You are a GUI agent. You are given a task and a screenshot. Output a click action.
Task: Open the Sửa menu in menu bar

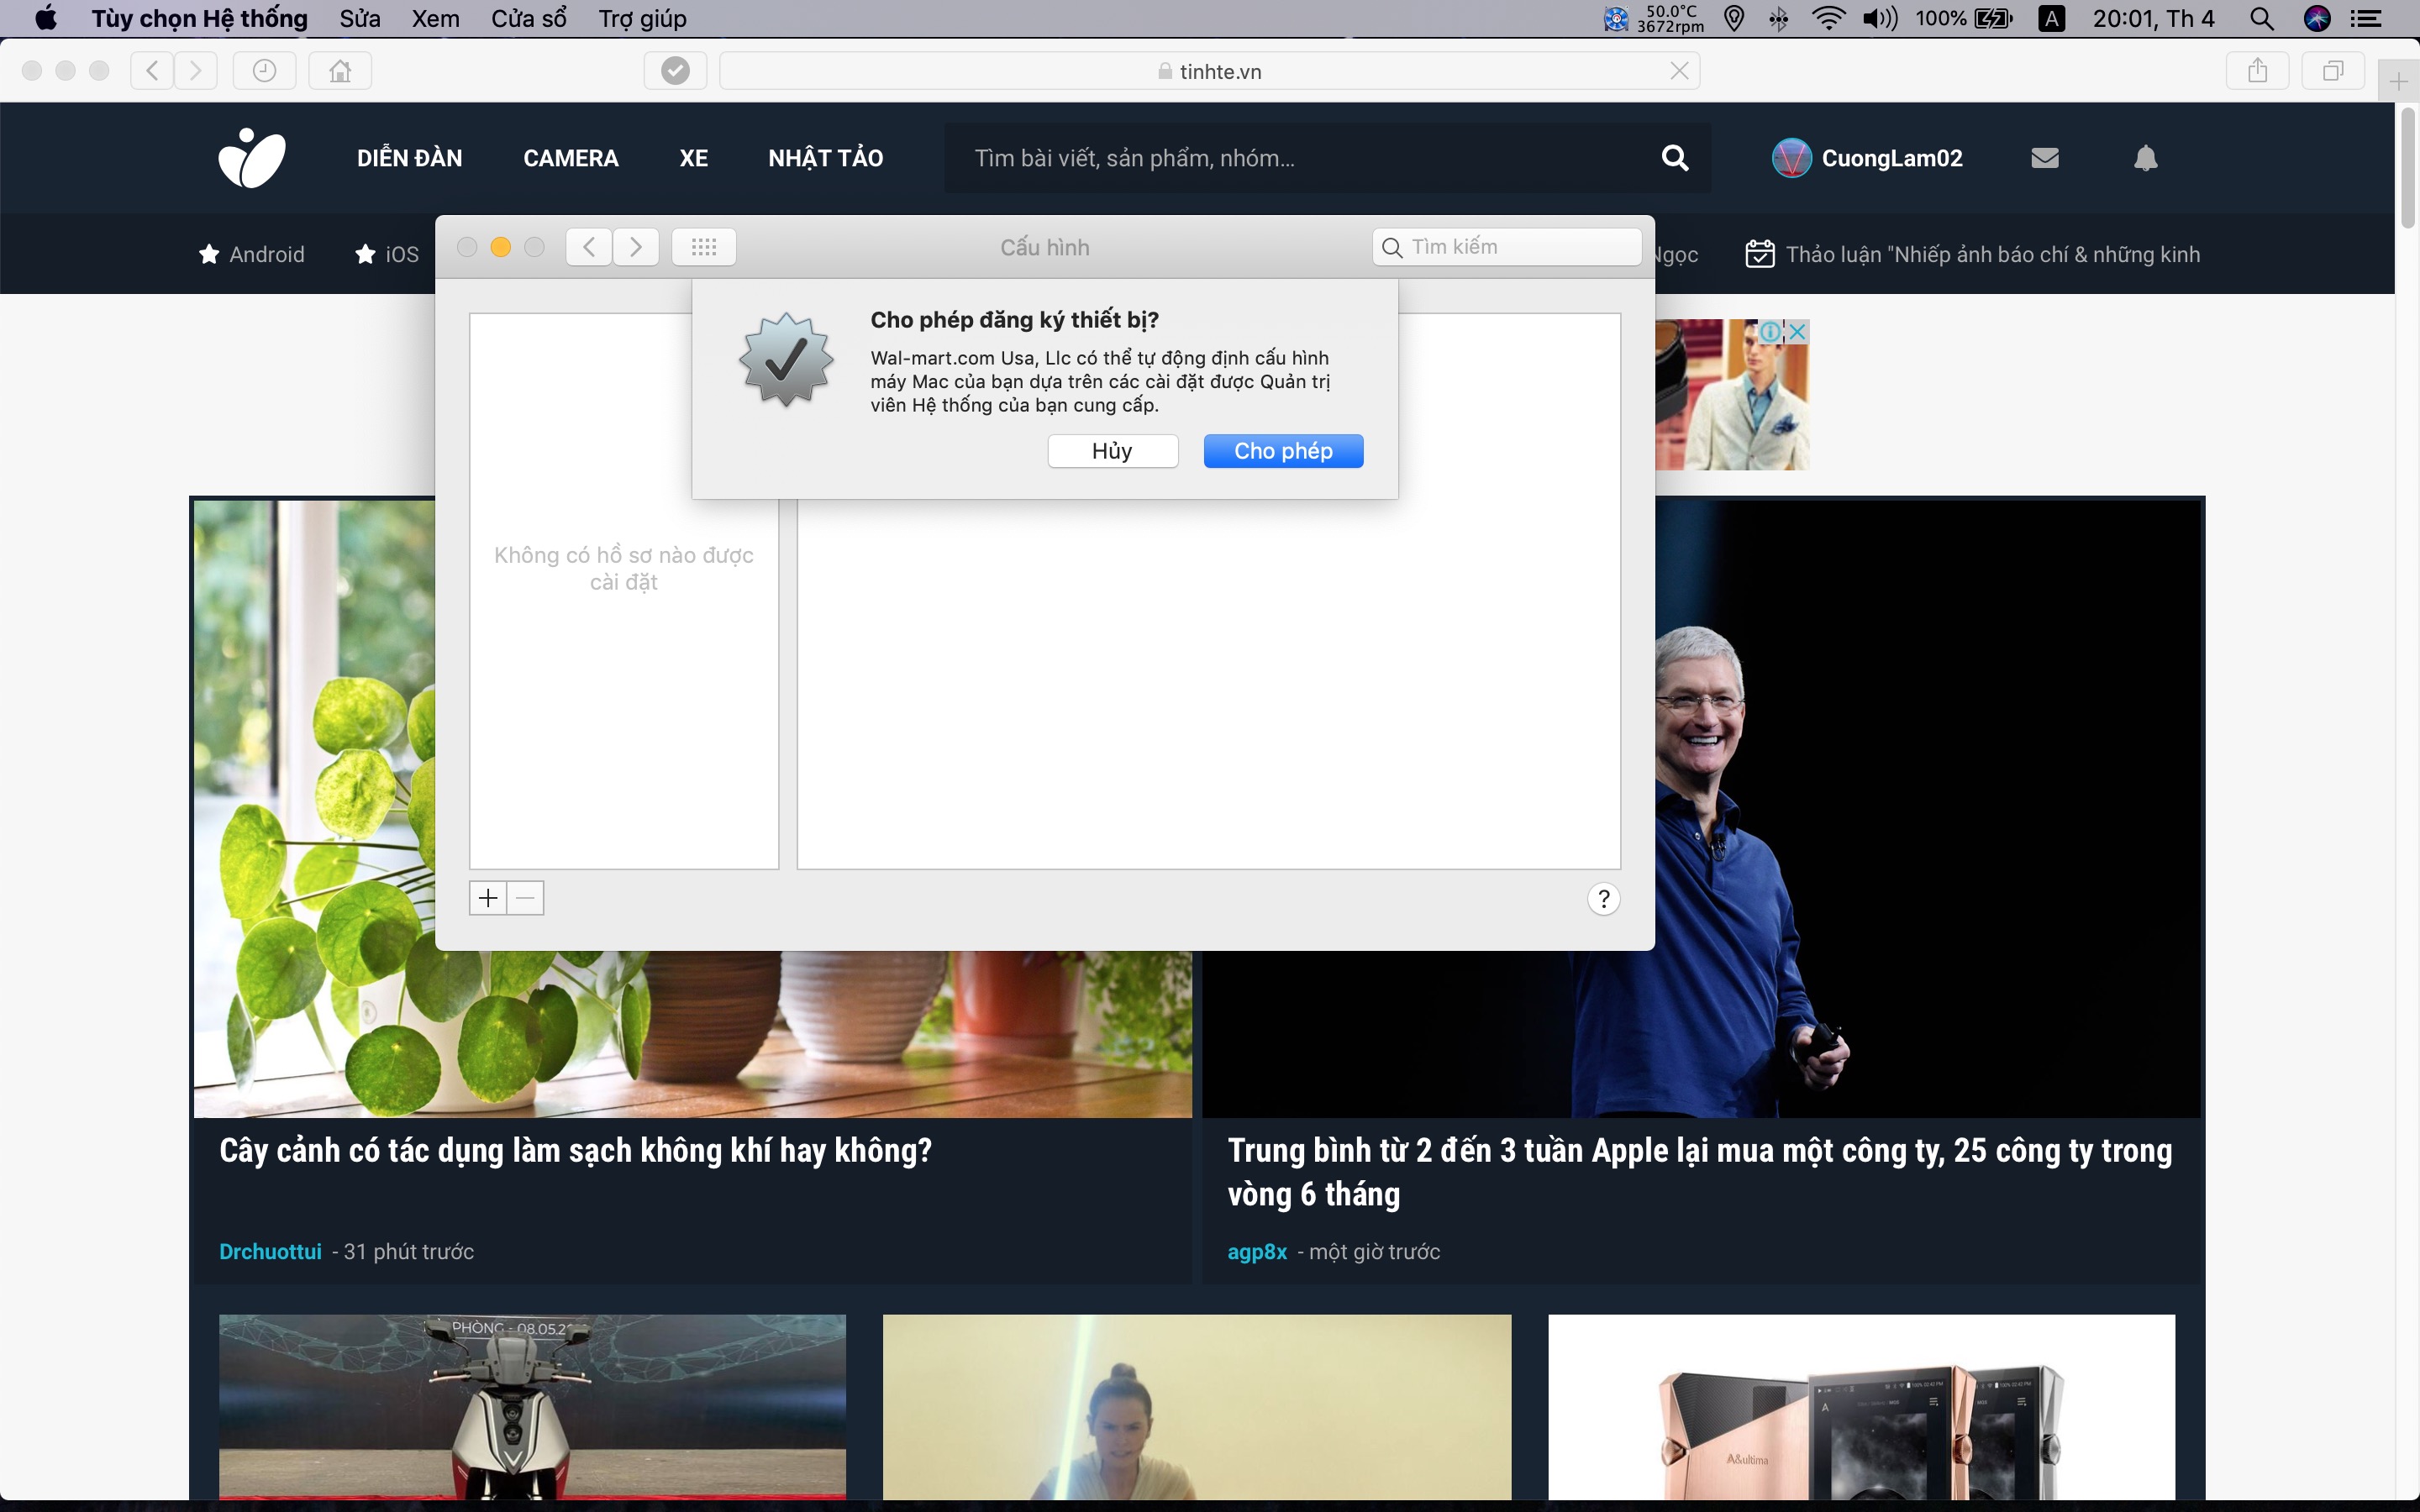pyautogui.click(x=359, y=19)
